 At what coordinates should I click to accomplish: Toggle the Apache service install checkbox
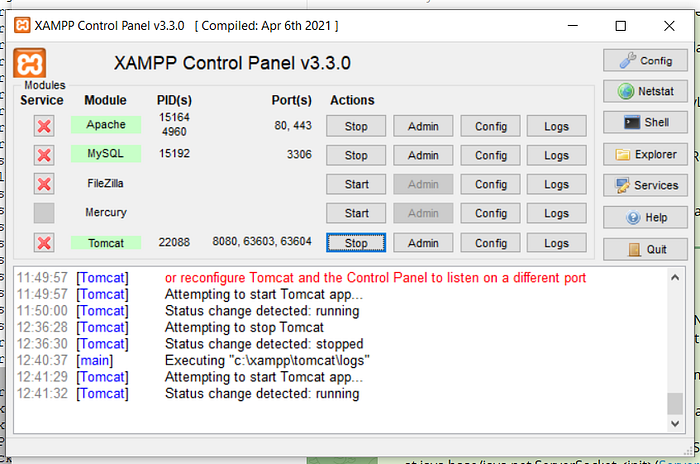click(44, 126)
